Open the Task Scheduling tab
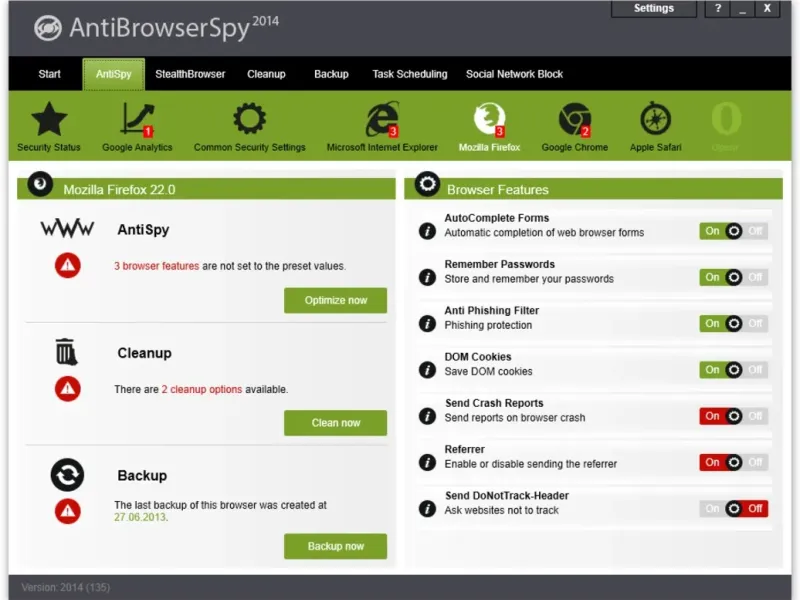800x600 pixels. click(x=410, y=74)
